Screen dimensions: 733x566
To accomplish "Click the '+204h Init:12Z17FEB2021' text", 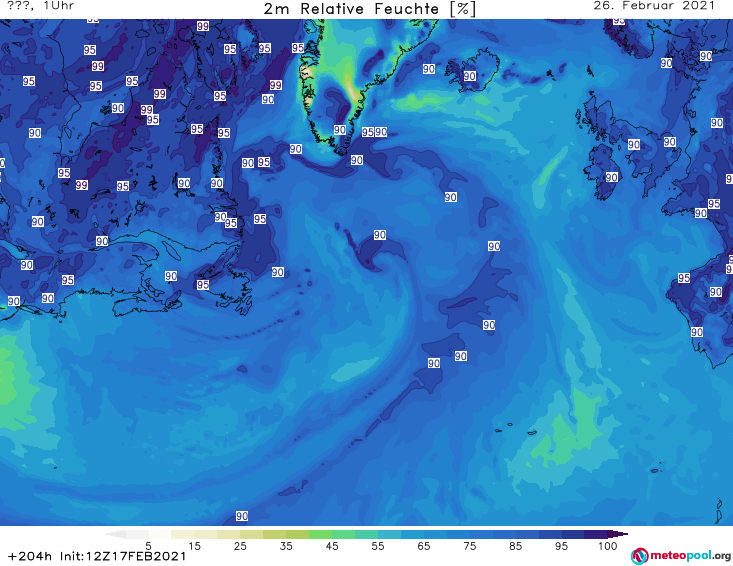I will (97, 556).
